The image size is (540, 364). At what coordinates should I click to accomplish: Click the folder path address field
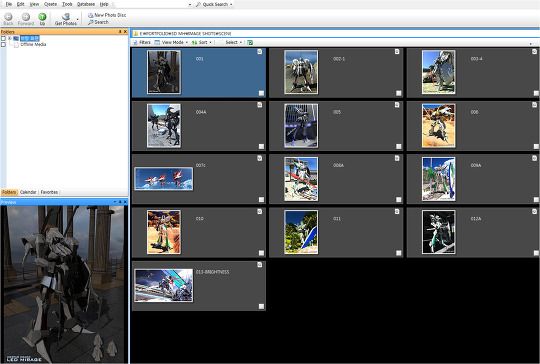point(336,34)
